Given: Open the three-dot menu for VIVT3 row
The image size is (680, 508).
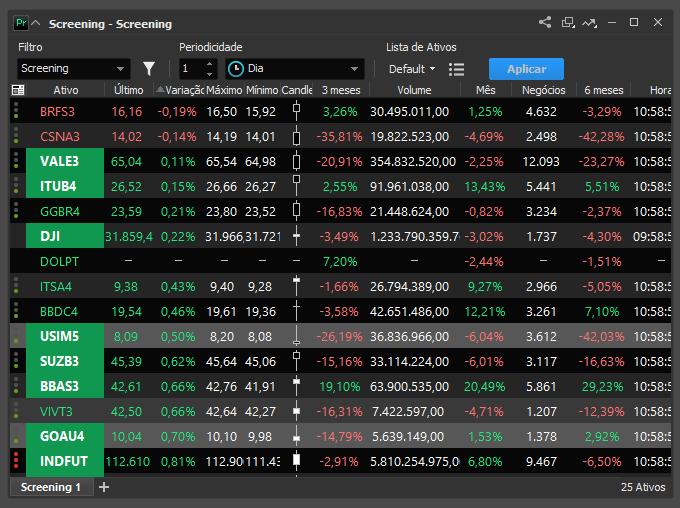Looking at the screenshot, I should [16, 410].
